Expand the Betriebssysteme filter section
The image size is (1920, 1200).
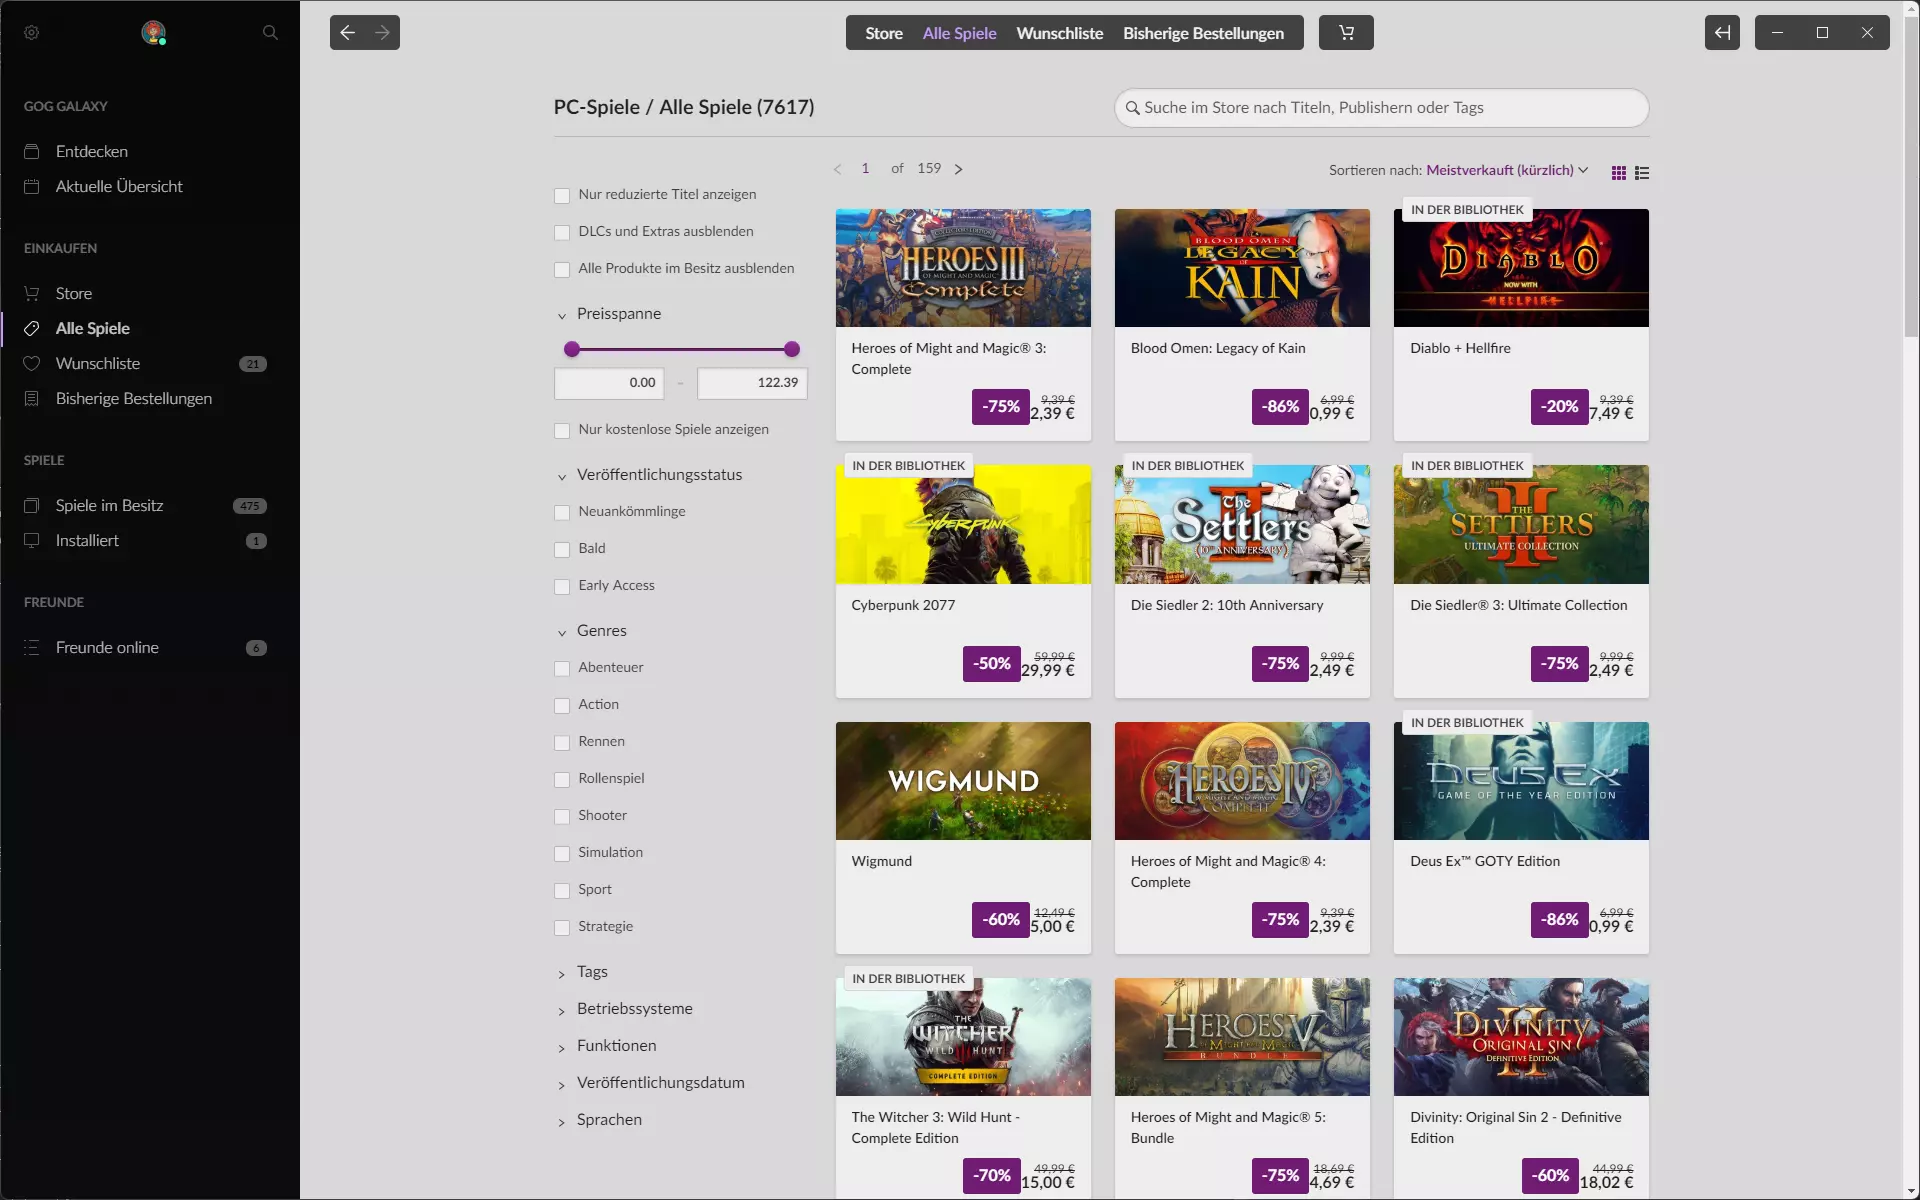[625, 1009]
